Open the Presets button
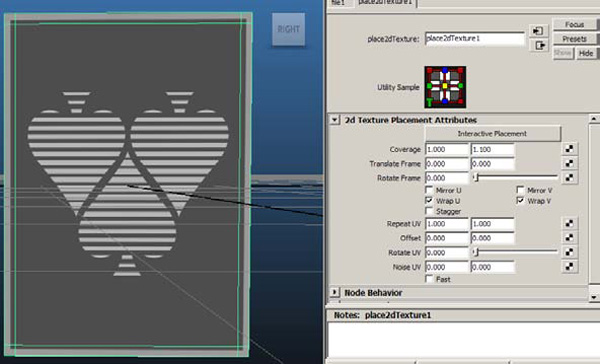600x364 pixels. (x=575, y=39)
